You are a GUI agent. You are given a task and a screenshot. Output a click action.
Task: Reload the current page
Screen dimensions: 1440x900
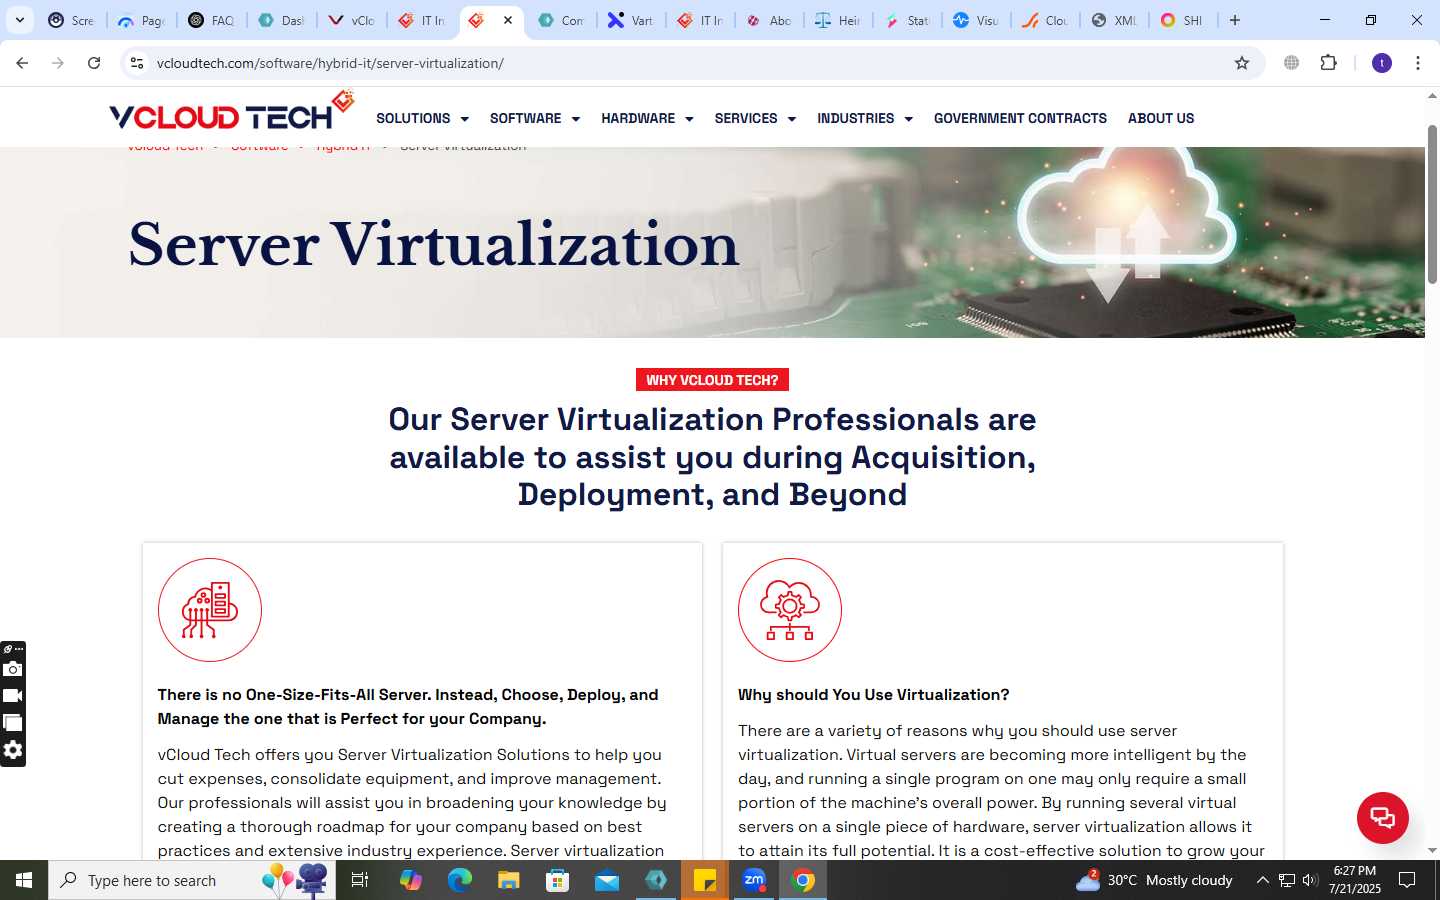pyautogui.click(x=94, y=63)
